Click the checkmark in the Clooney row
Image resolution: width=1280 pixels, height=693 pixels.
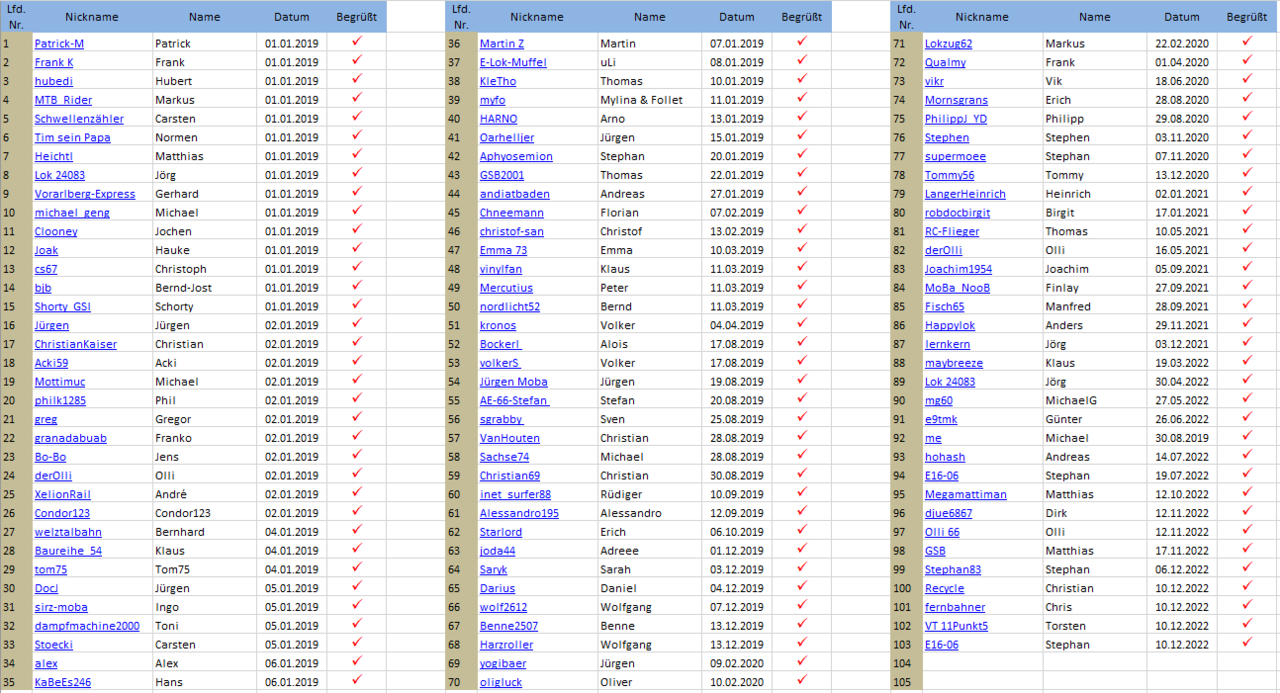pyautogui.click(x=357, y=230)
